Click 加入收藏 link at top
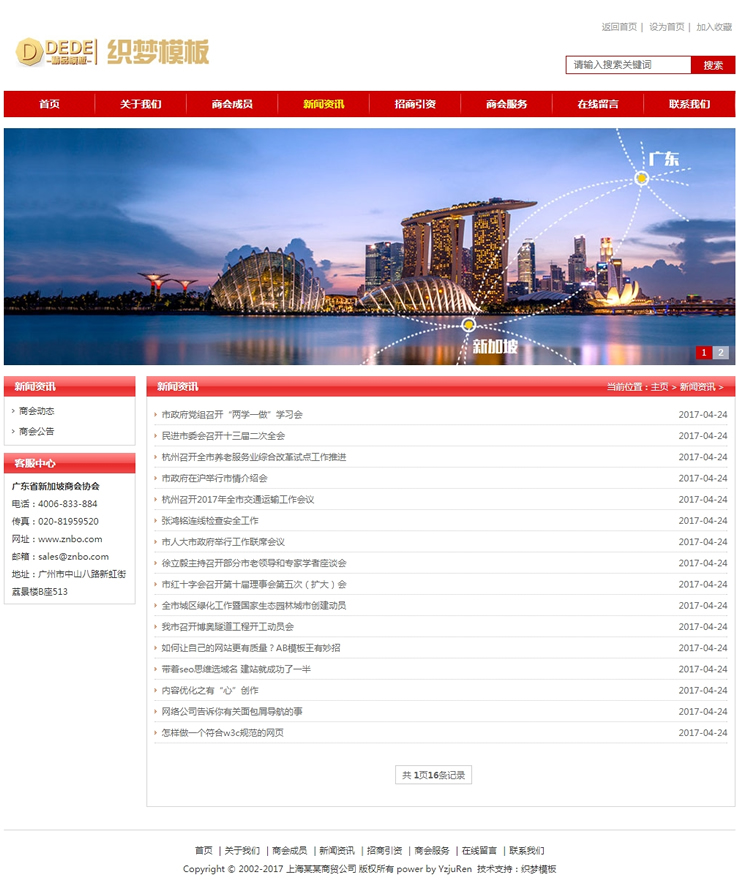The height and width of the screenshot is (889, 740). click(x=714, y=27)
